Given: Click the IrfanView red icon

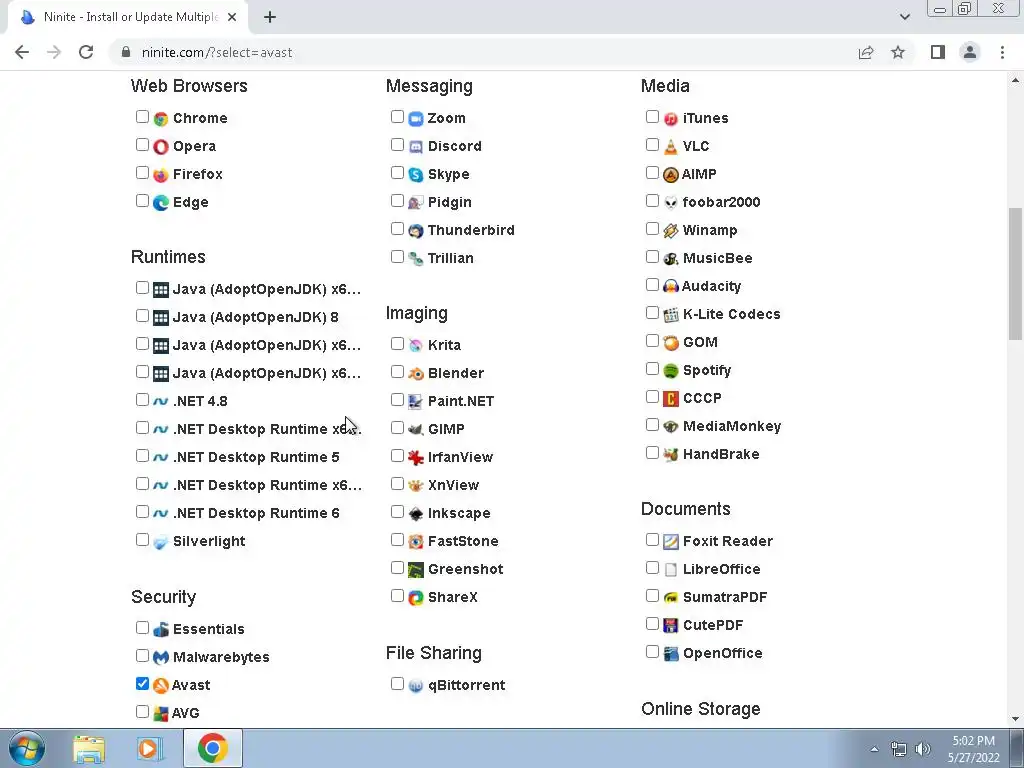Looking at the screenshot, I should tap(416, 458).
